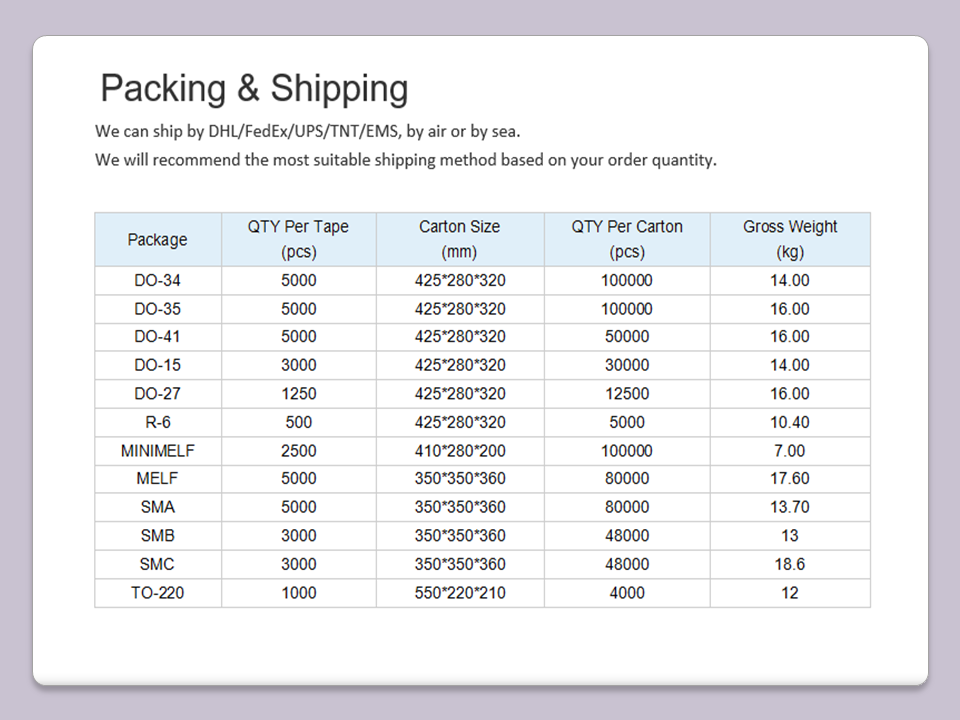Click the Carton Size column header
This screenshot has width=960, height=720.
pyautogui.click(x=460, y=239)
